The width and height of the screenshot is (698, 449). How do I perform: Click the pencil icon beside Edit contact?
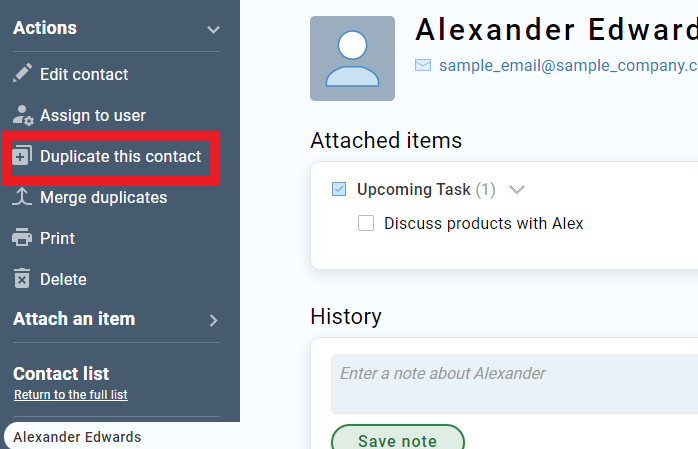click(22, 73)
